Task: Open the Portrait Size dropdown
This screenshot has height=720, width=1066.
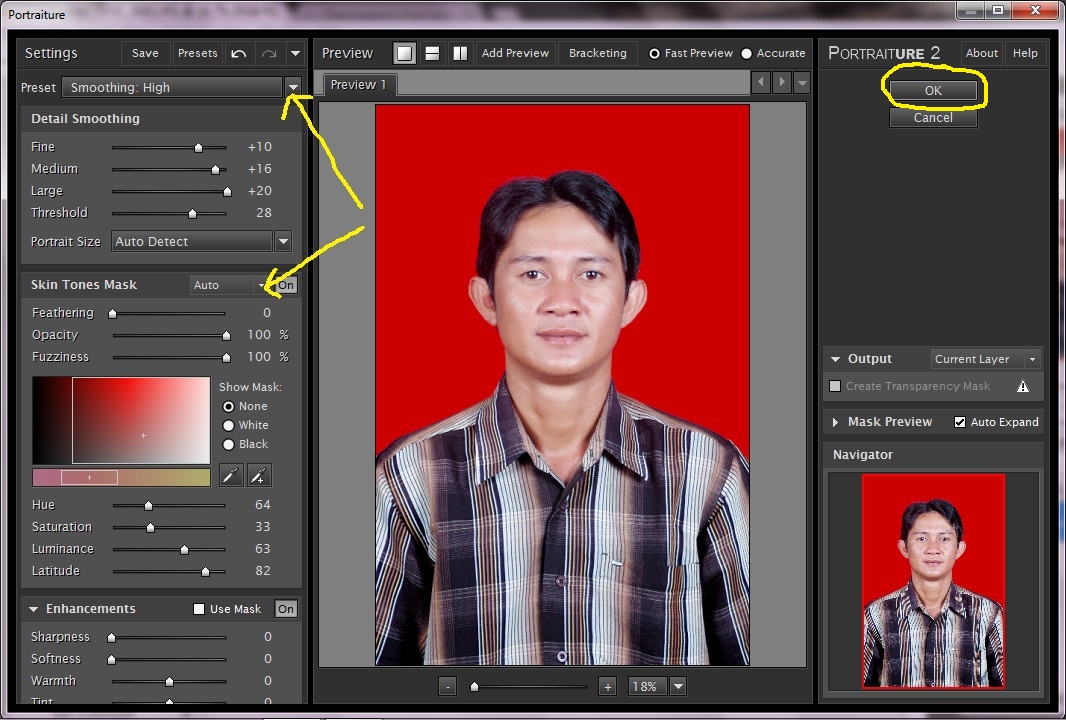Action: coord(283,241)
